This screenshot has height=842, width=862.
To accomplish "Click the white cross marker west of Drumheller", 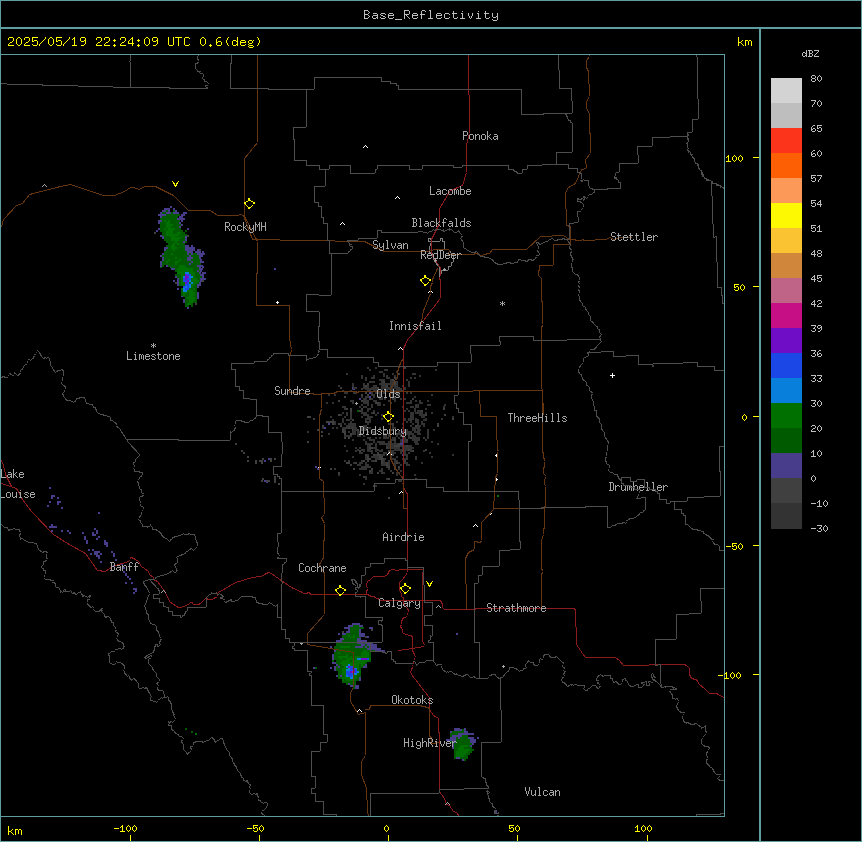I will 612,375.
